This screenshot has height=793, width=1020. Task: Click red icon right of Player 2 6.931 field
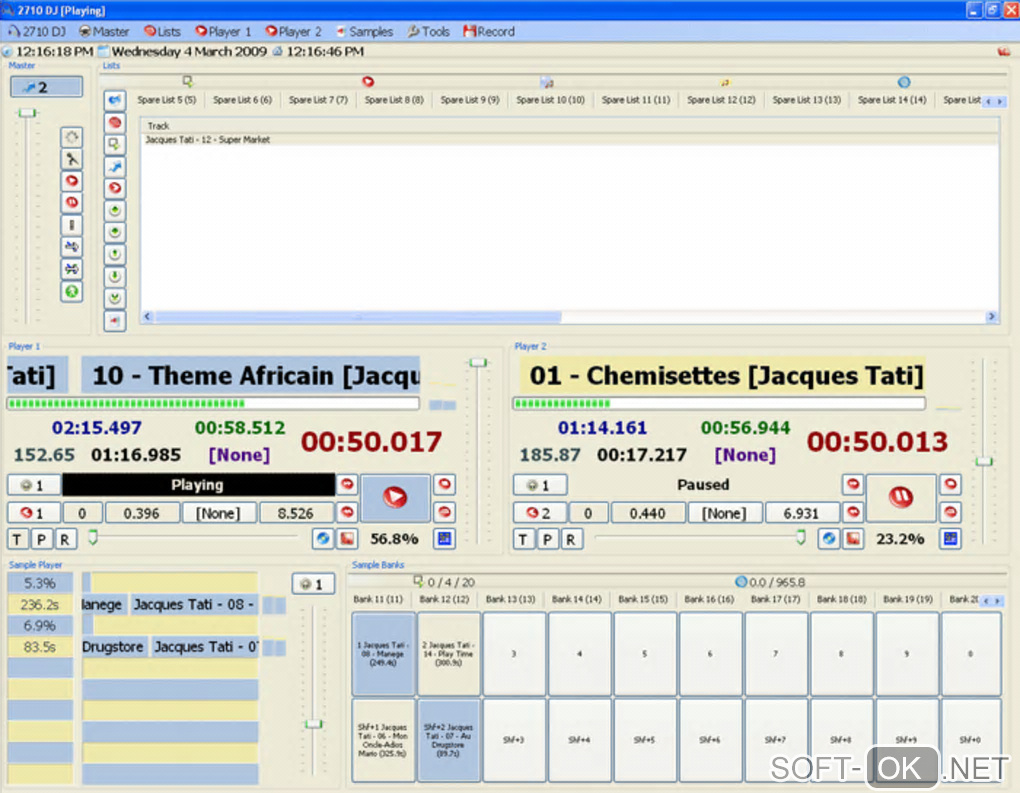[x=853, y=513]
